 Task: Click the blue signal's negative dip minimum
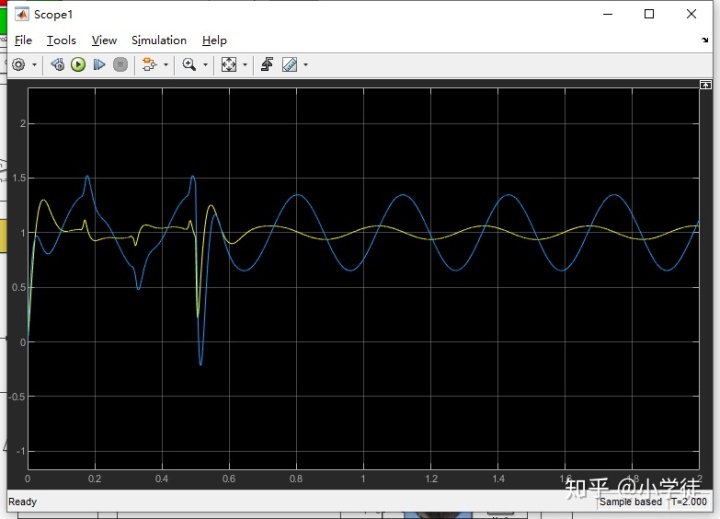click(x=201, y=364)
